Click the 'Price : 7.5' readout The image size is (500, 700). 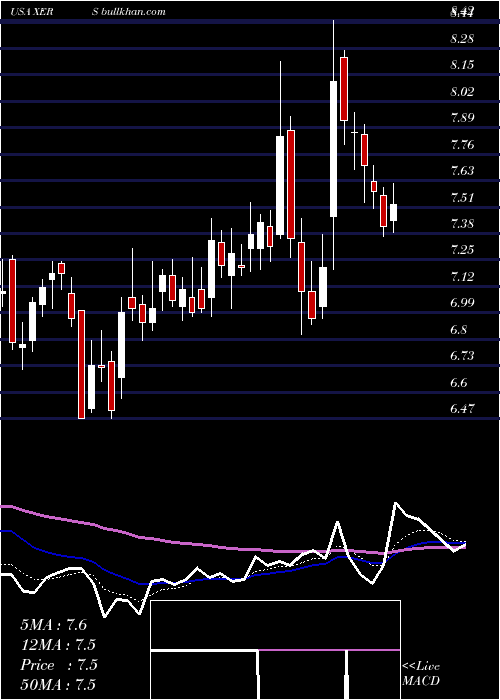click(x=59, y=665)
